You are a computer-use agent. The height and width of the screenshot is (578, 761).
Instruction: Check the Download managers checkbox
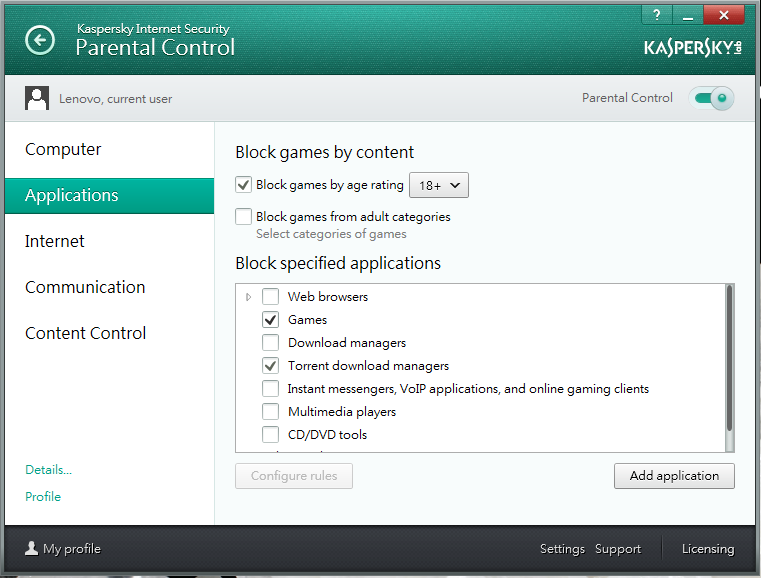tap(270, 343)
